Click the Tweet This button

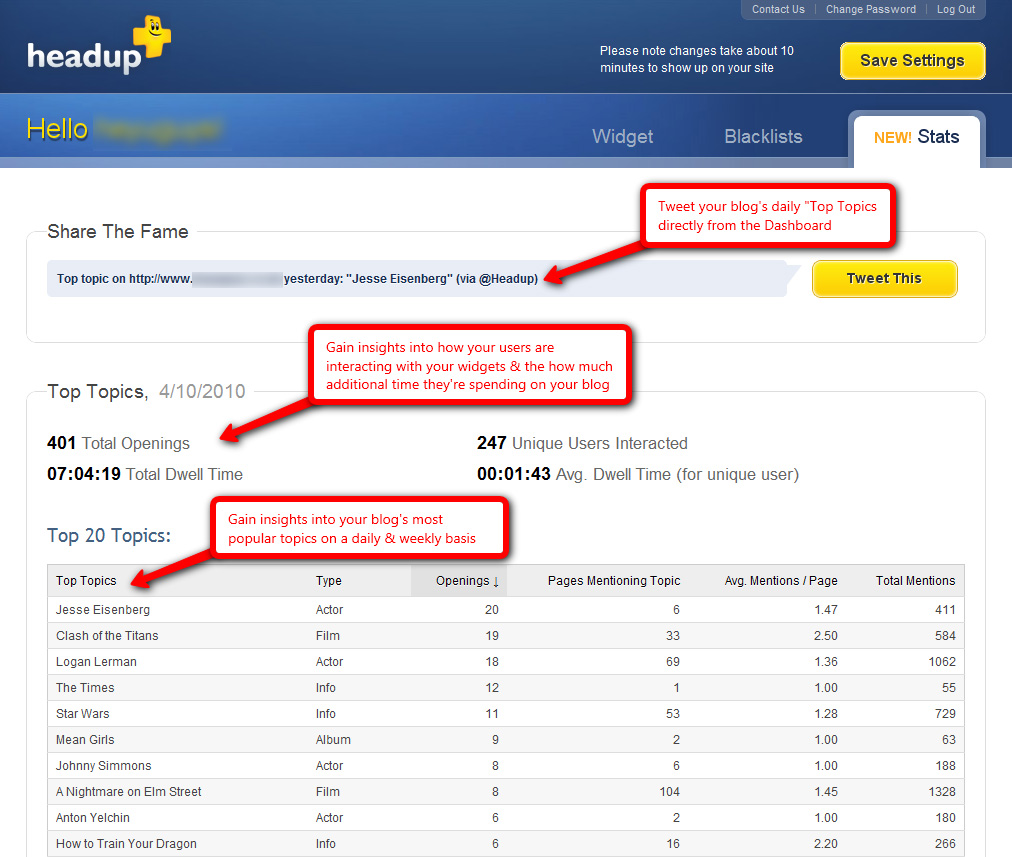pyautogui.click(x=884, y=279)
